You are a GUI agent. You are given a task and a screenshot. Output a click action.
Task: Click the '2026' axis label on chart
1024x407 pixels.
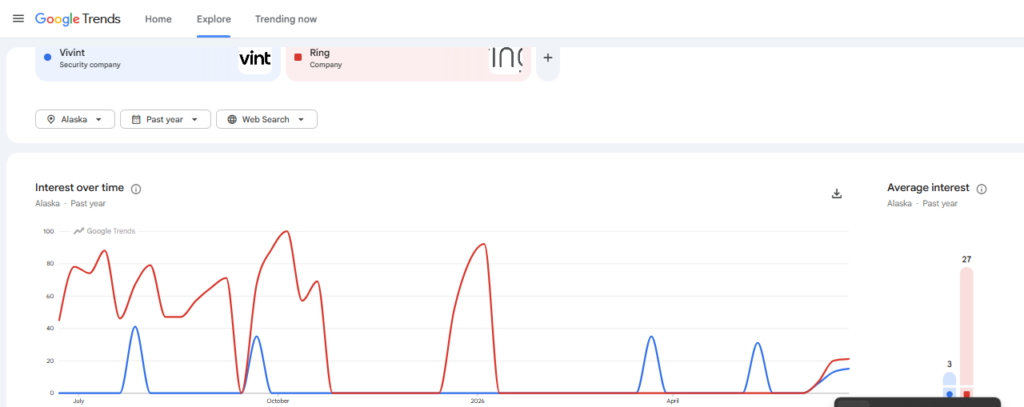[x=477, y=401]
